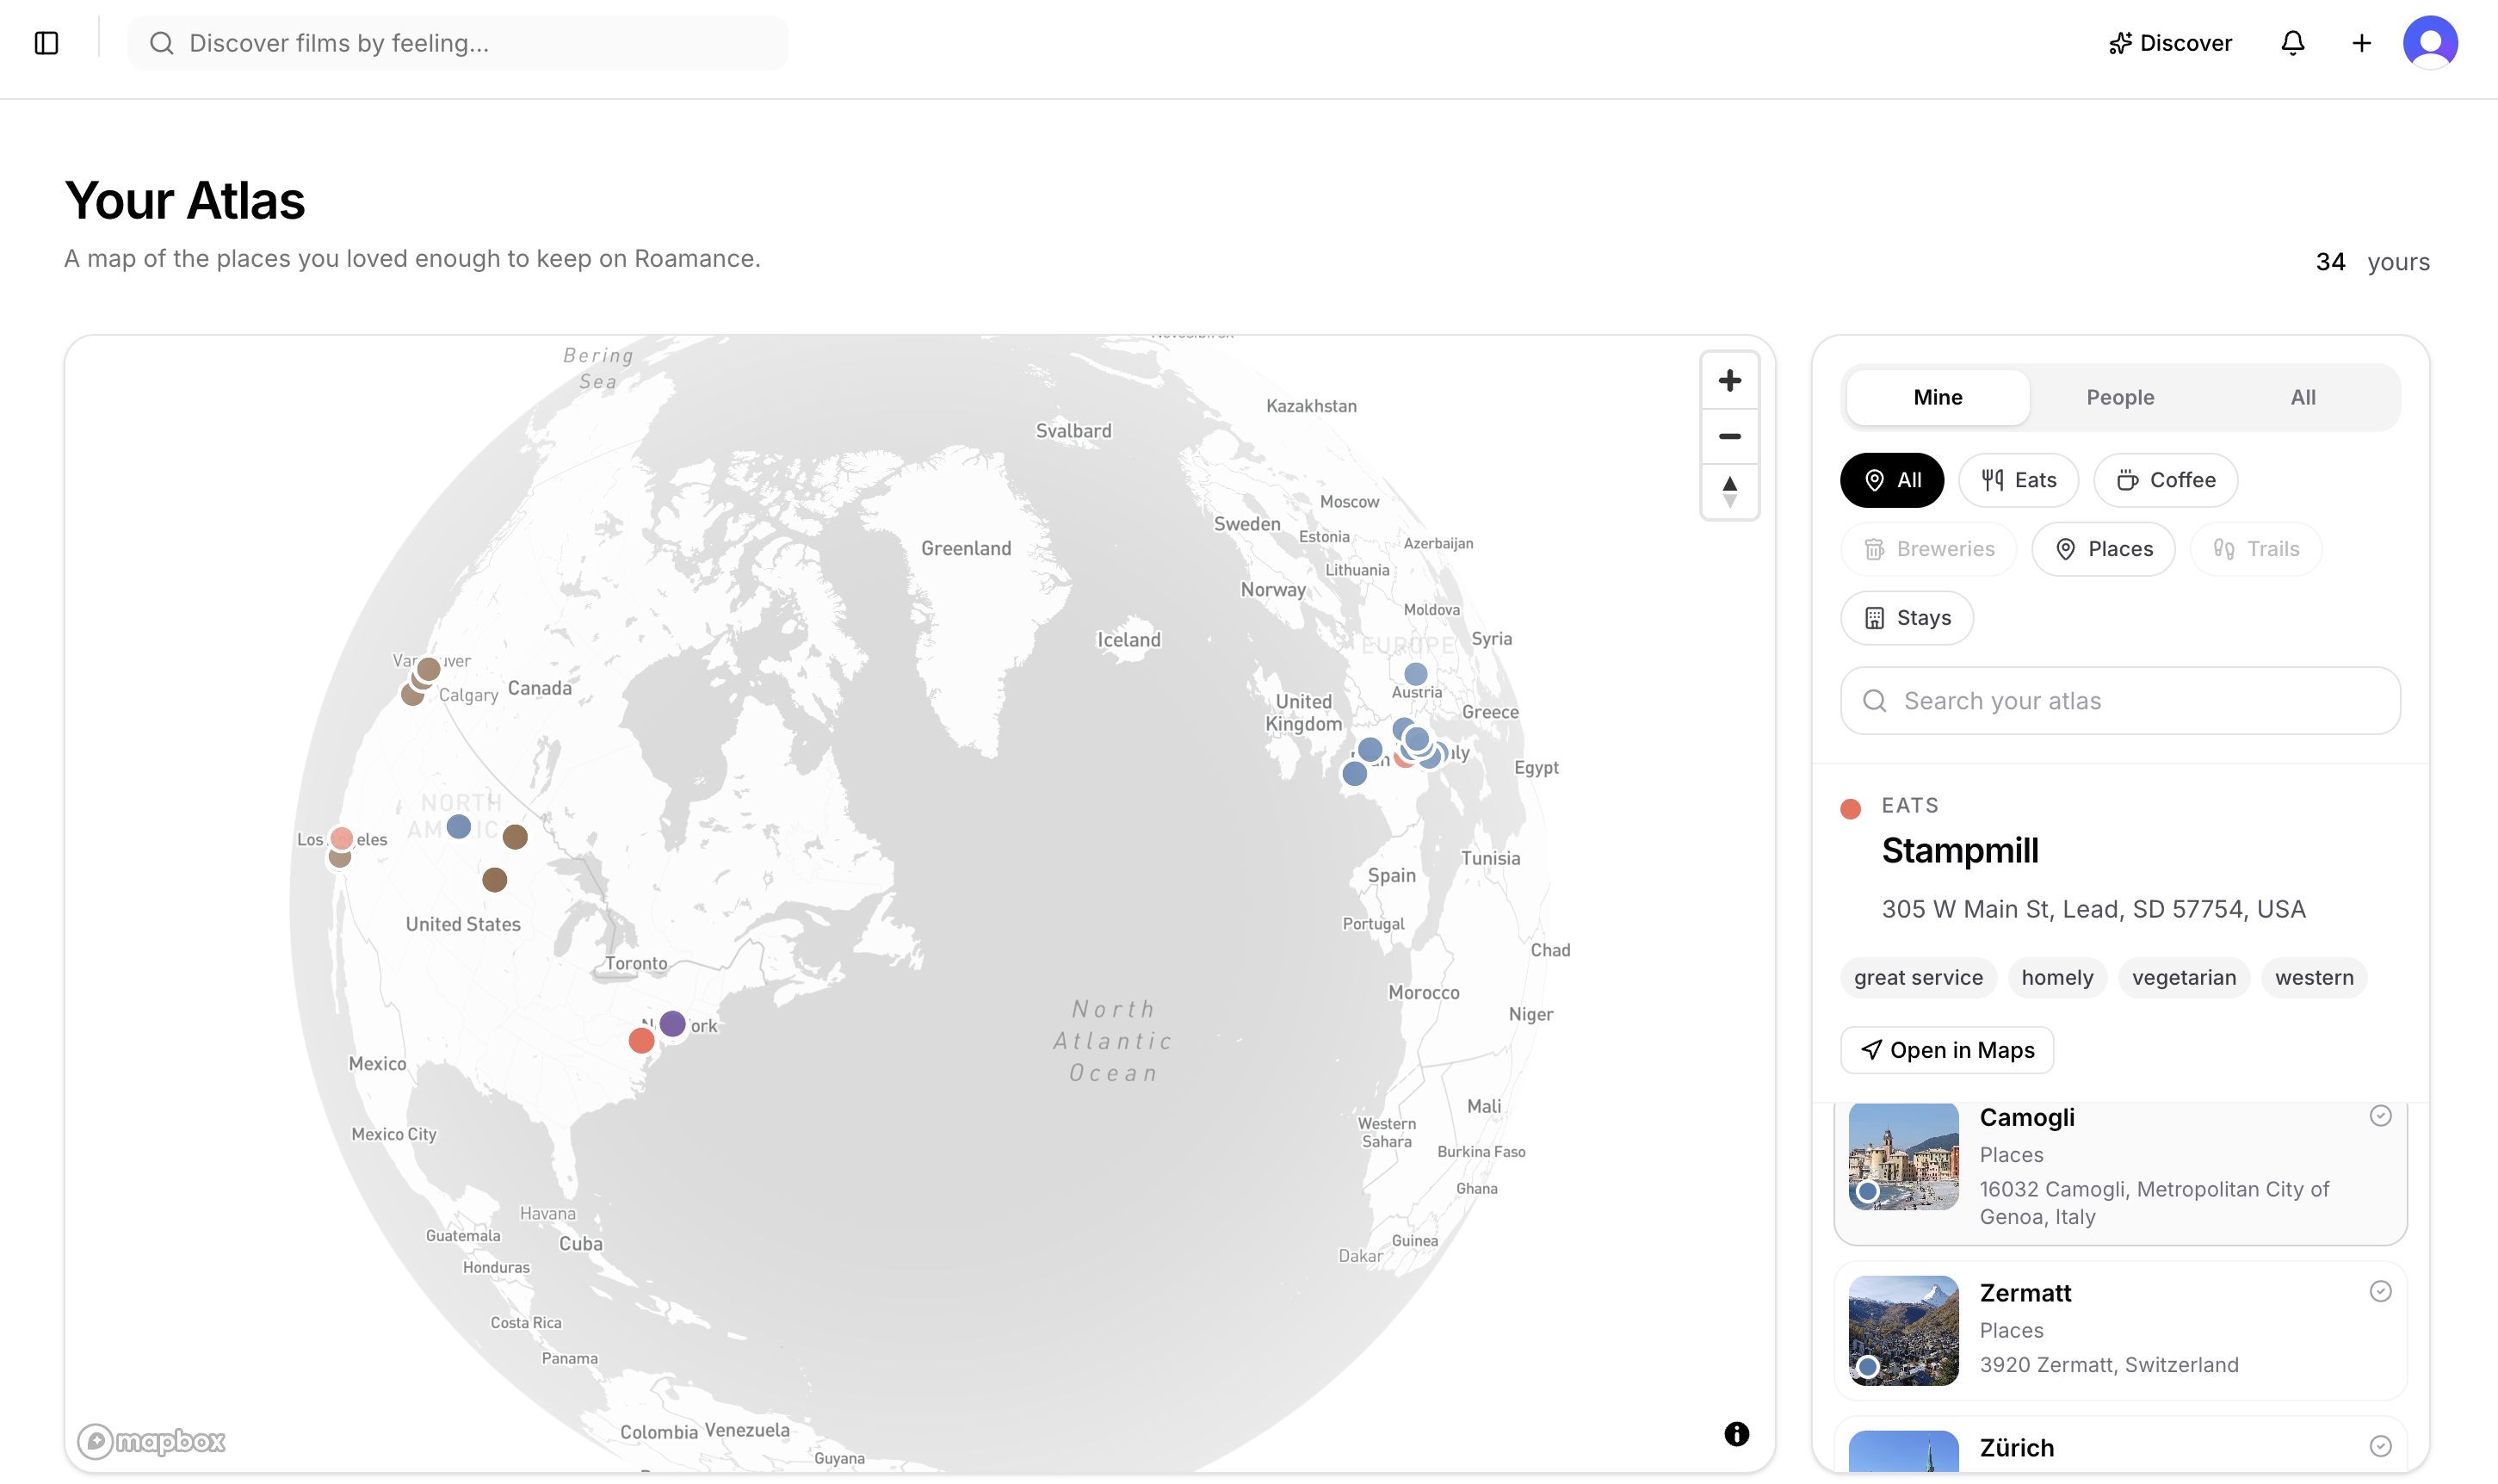Open the Camogli photo thumbnail

click(1902, 1156)
